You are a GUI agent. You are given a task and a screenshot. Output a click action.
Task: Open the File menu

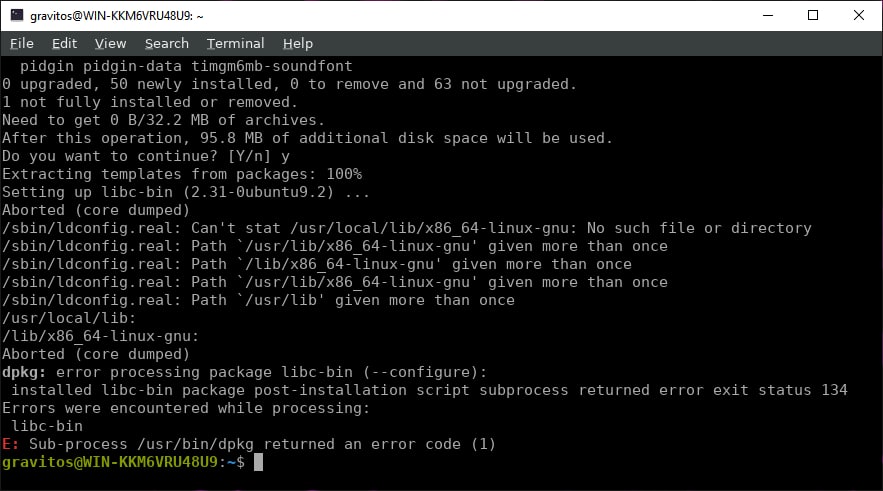tap(22, 43)
